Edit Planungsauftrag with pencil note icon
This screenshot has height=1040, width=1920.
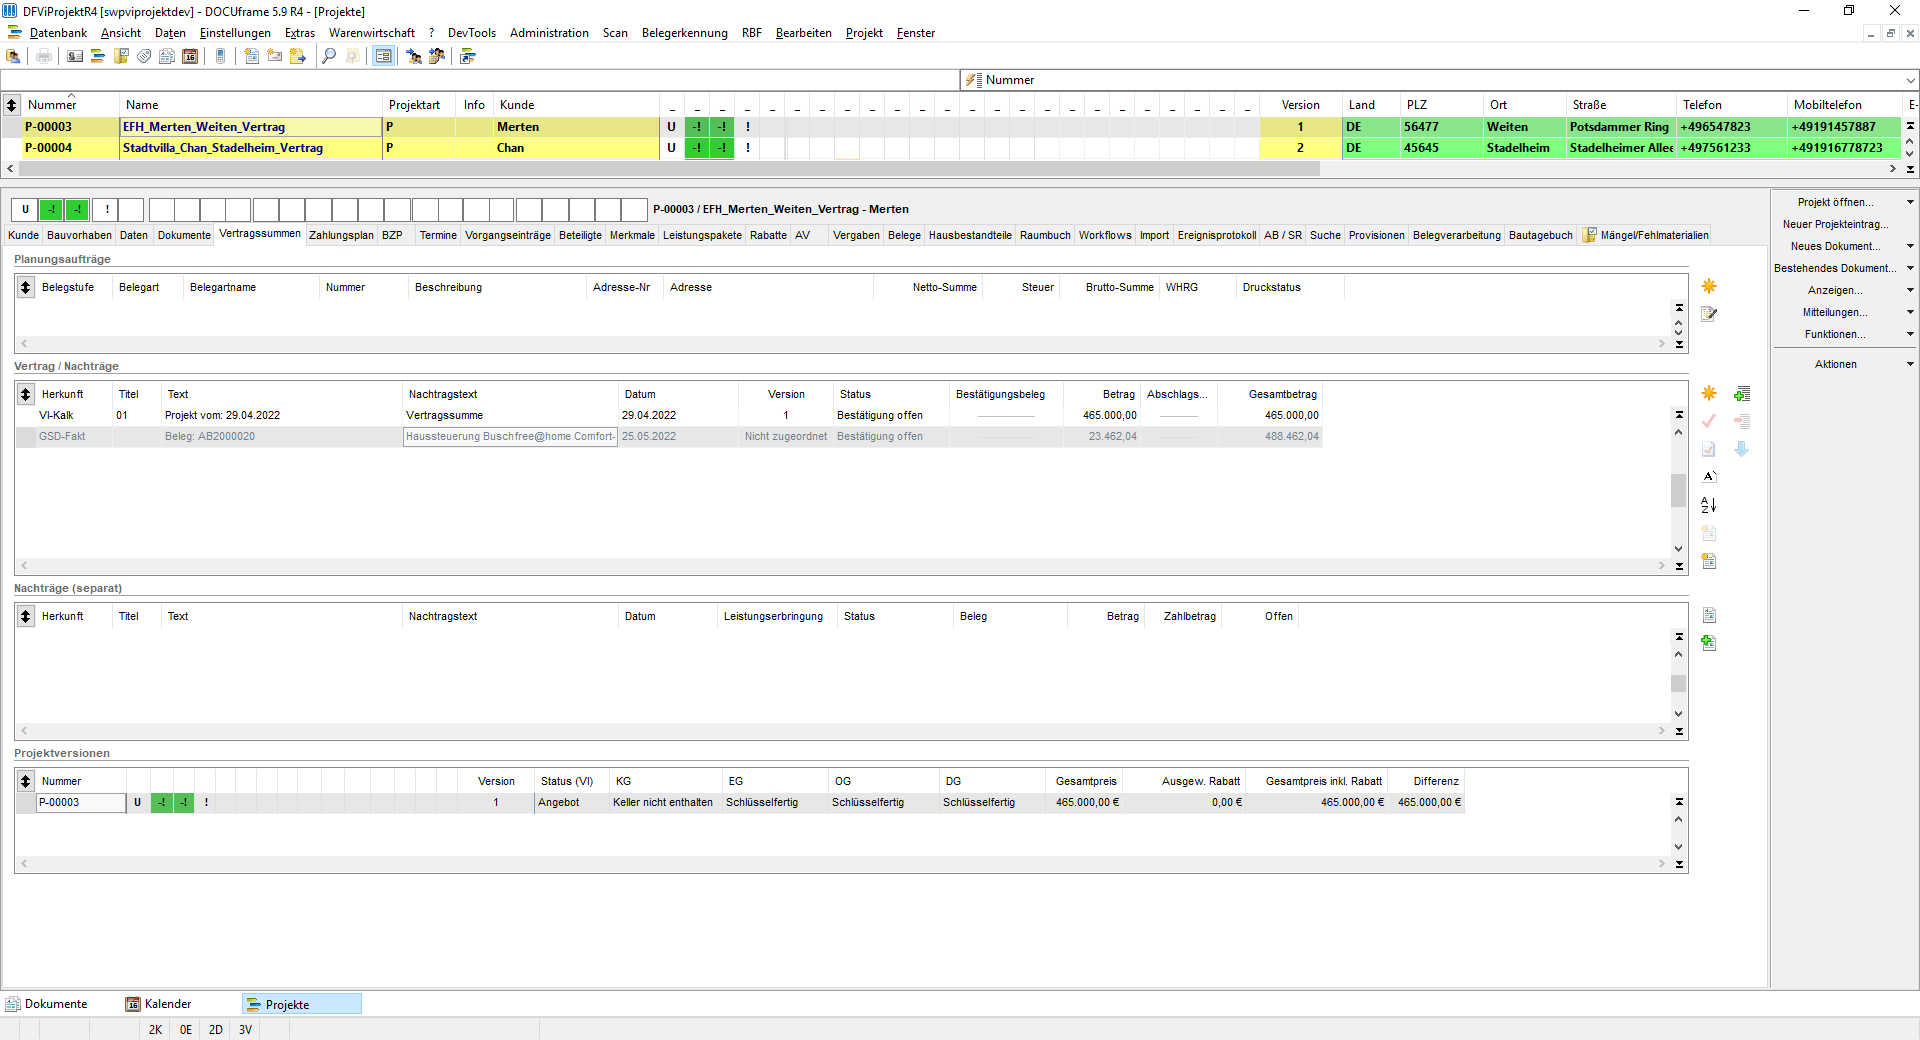(1709, 314)
